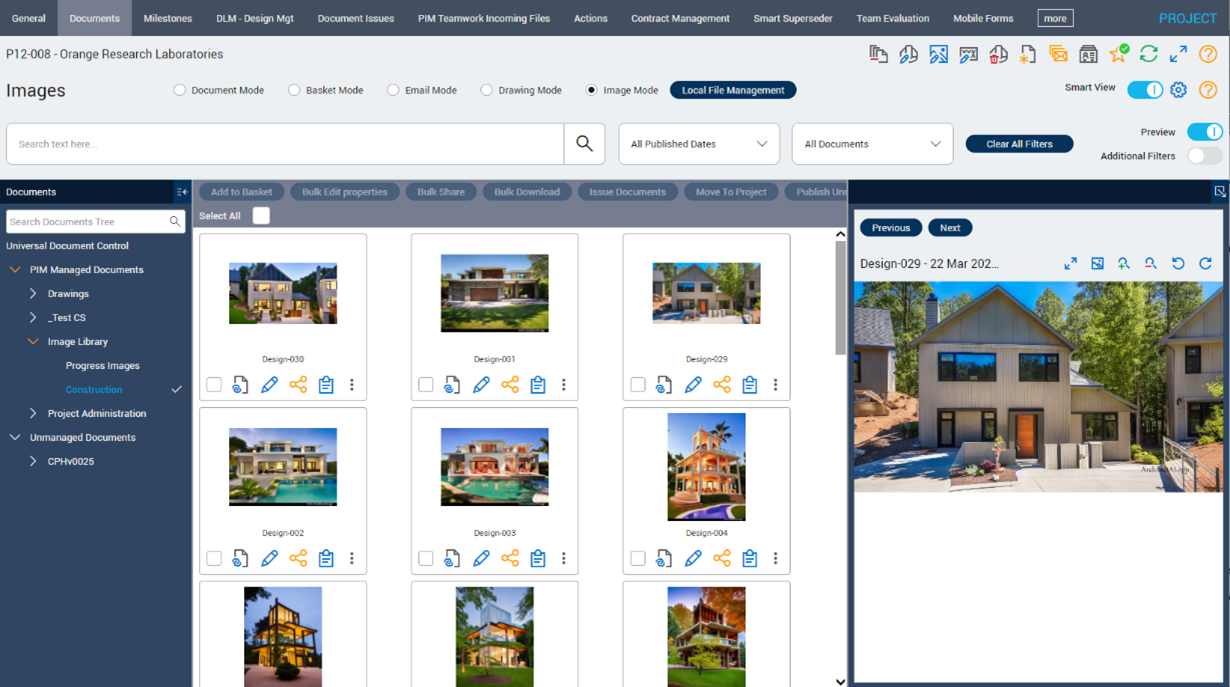Turn off the Smart View toggle
This screenshot has width=1230, height=687.
point(1144,90)
